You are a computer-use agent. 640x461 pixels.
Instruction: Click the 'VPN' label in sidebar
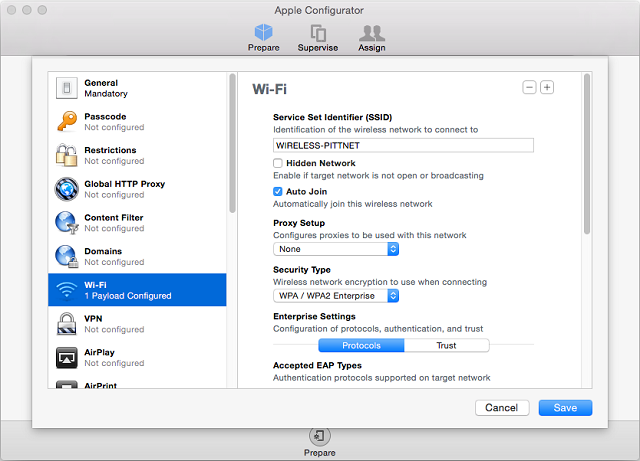click(93, 318)
